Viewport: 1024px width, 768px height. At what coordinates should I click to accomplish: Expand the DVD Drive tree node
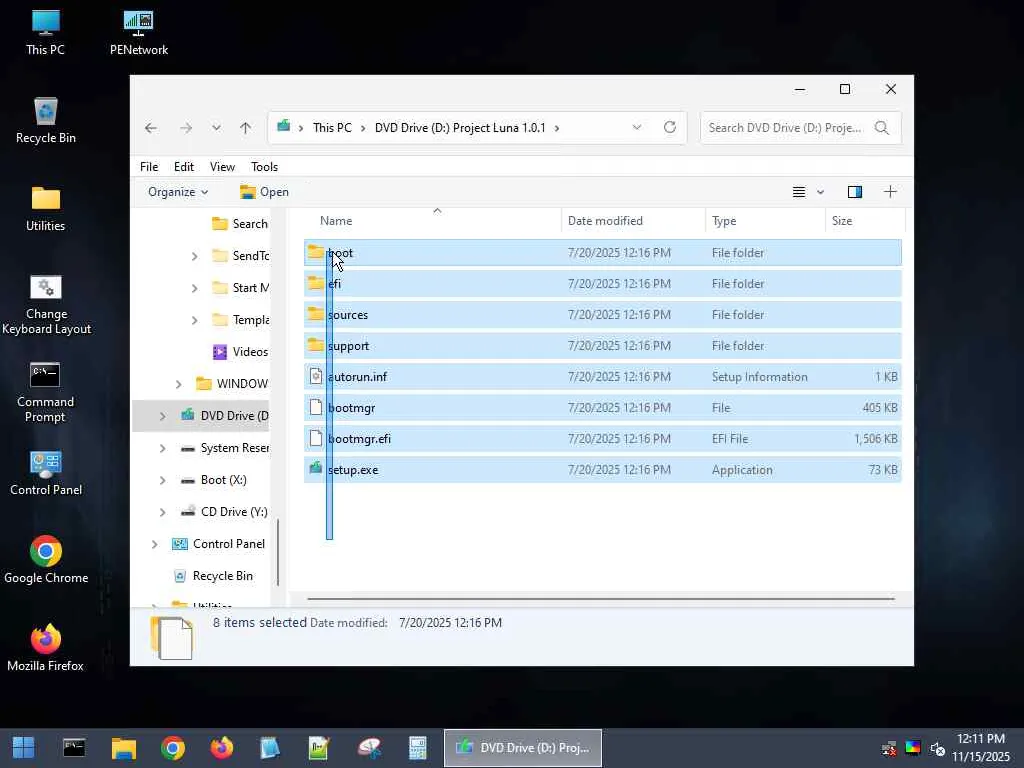[x=163, y=416]
